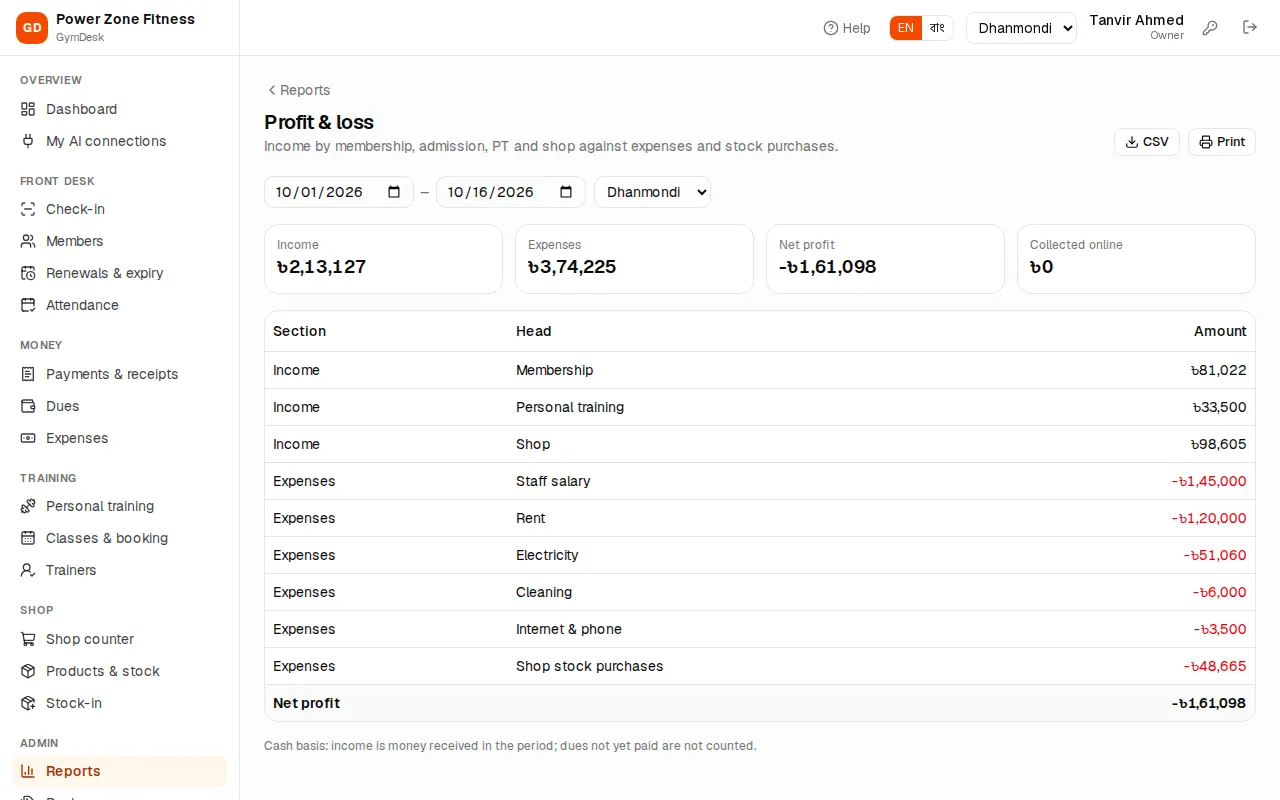Click the Internet & phone row label

point(569,629)
